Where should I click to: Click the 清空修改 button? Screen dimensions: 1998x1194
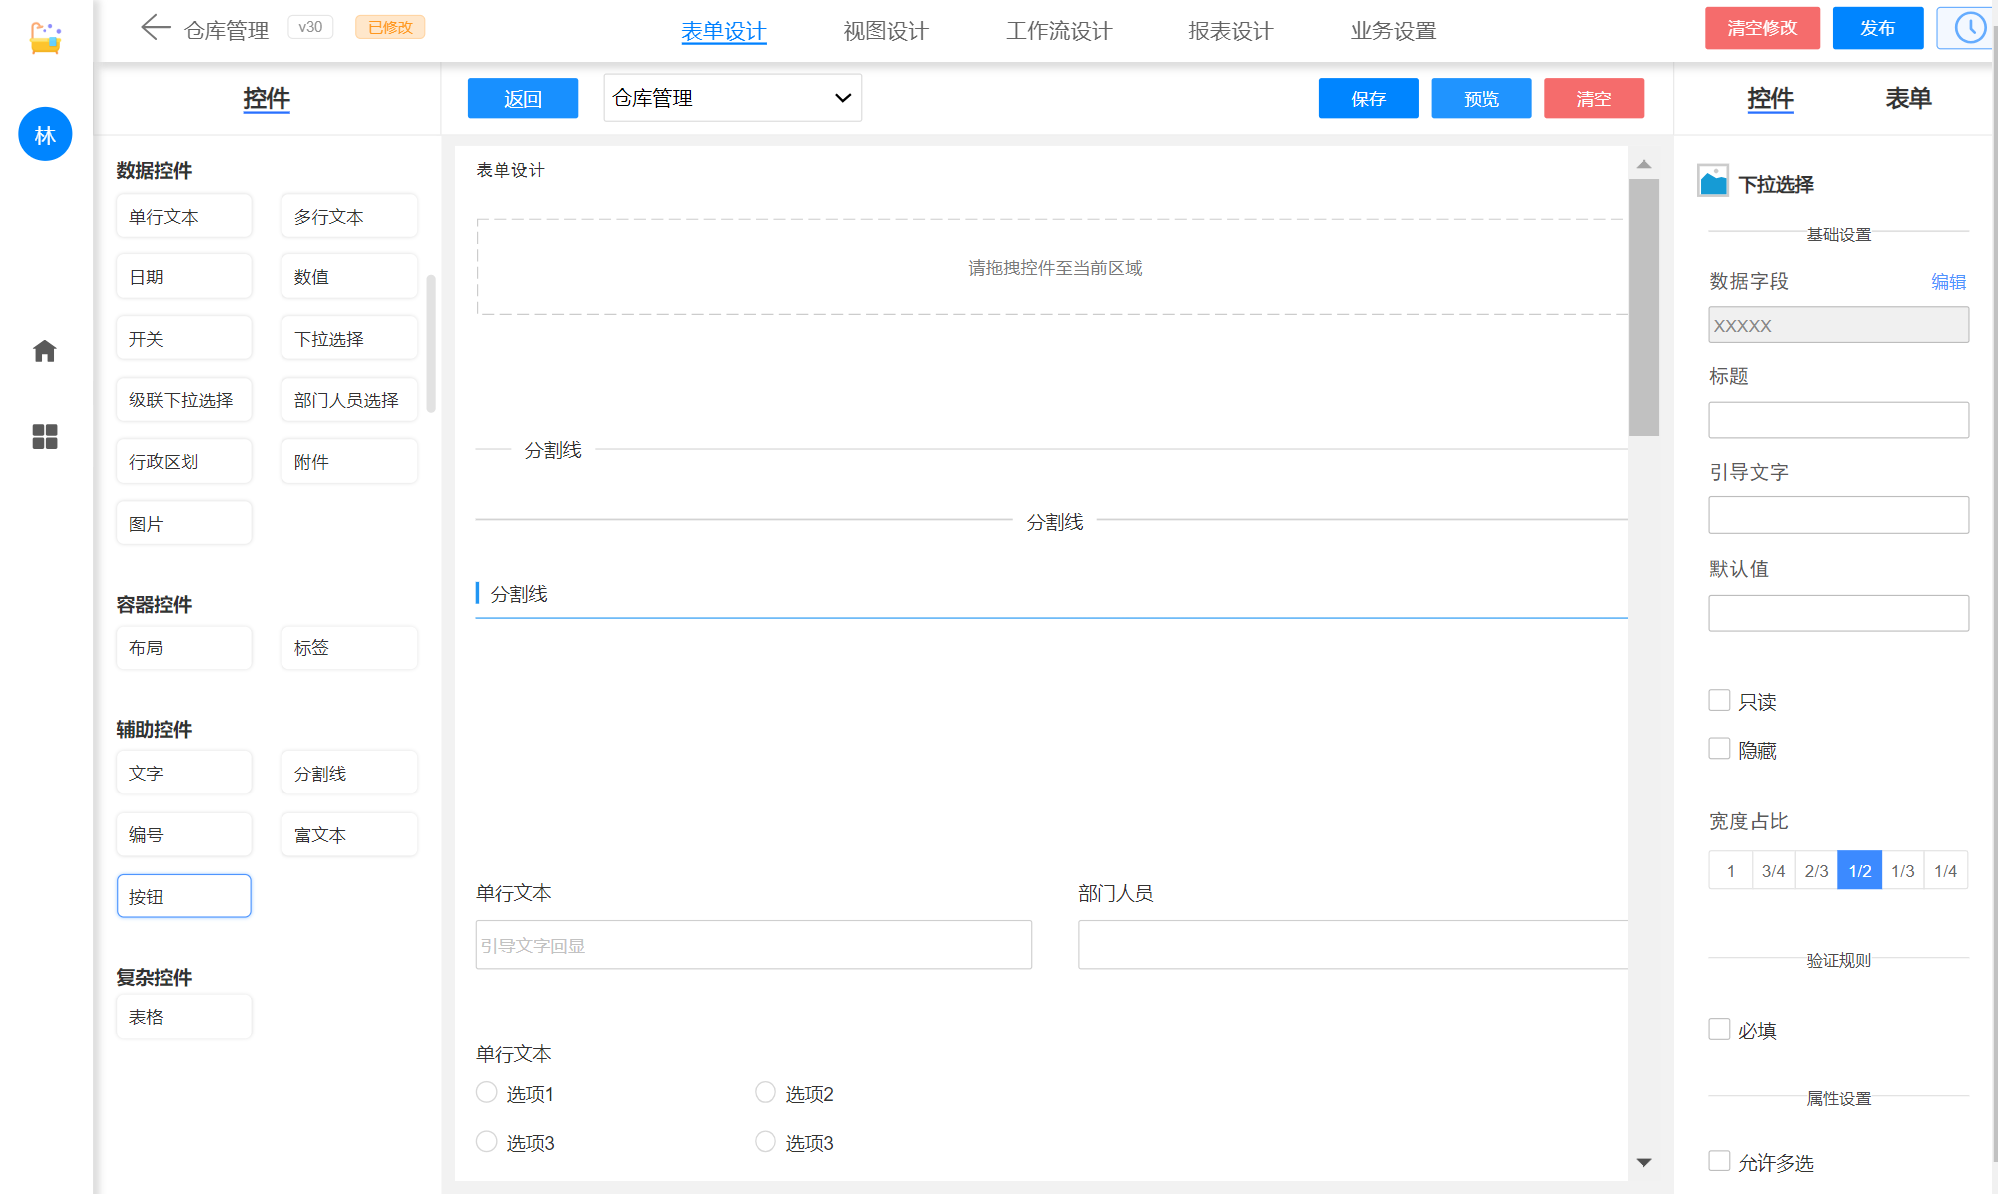coord(1762,28)
